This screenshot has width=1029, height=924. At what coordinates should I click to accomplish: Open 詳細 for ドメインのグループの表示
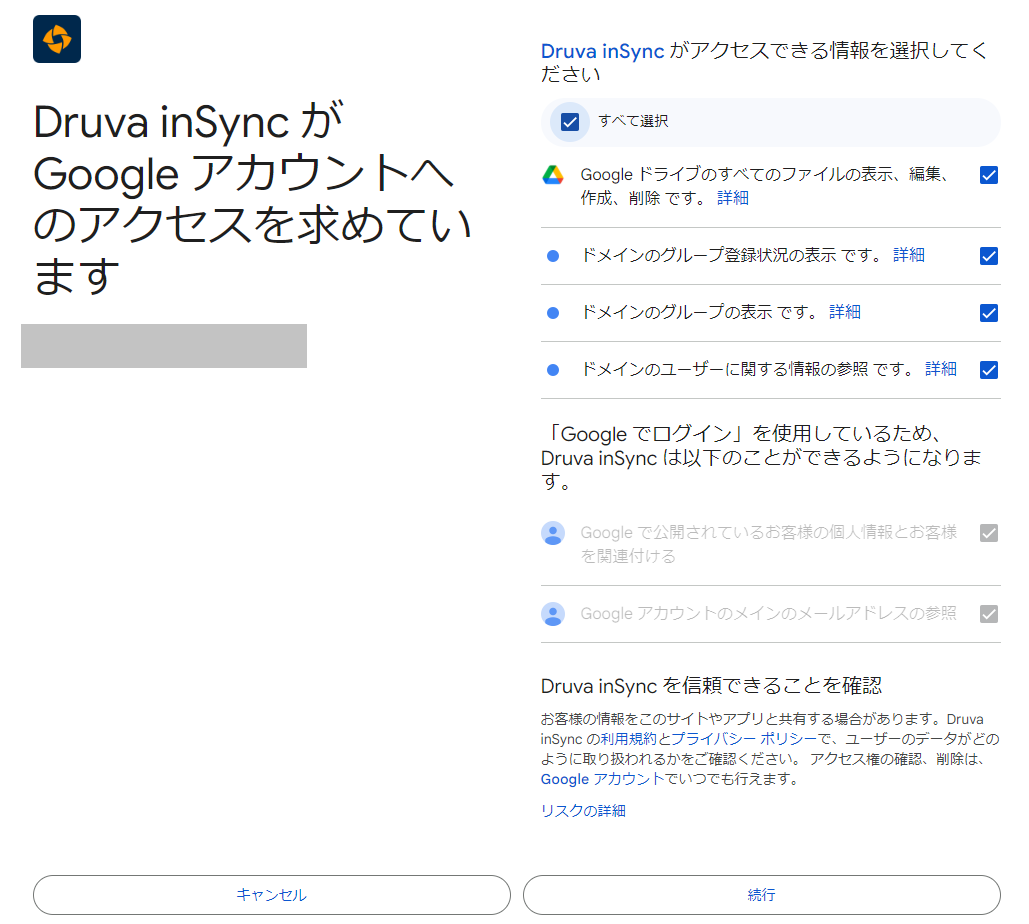845,312
